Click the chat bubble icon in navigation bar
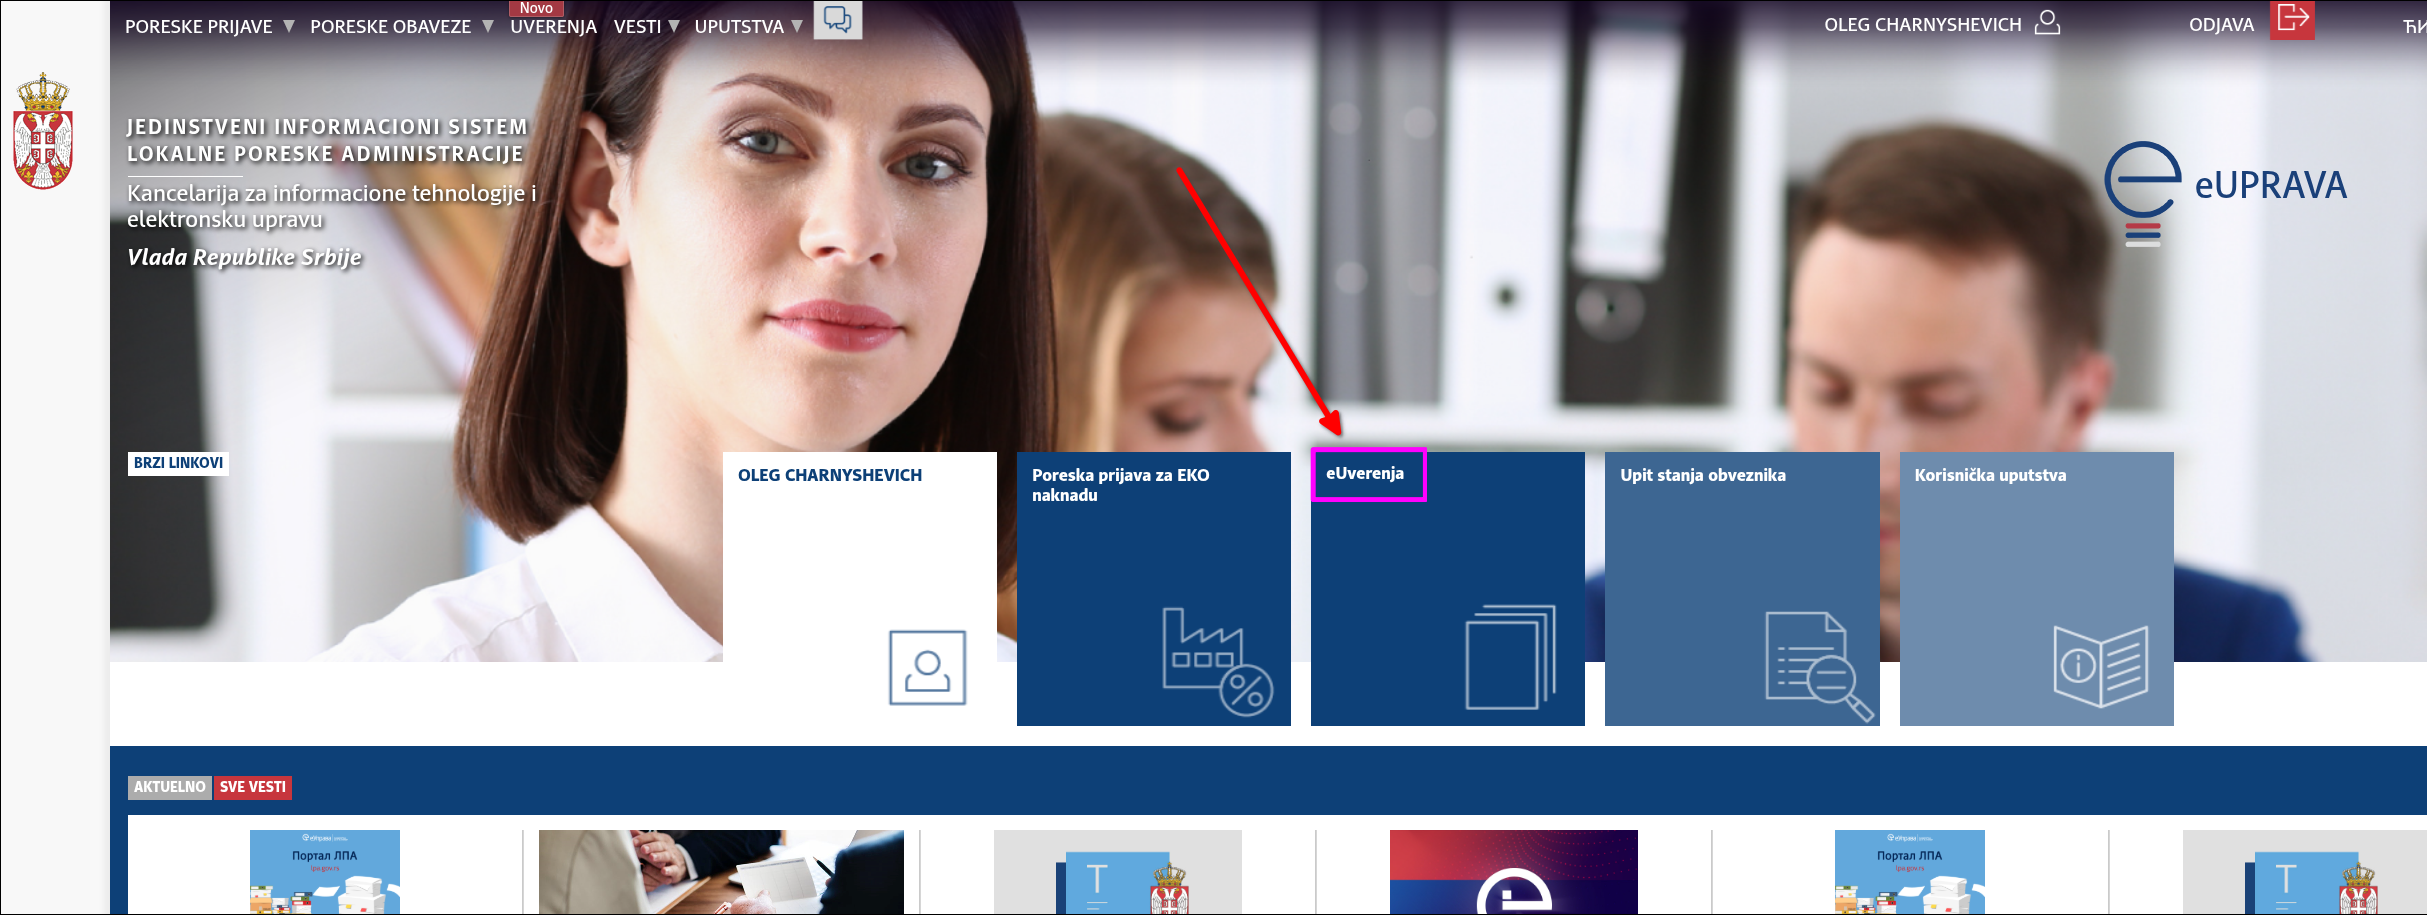Screen dimensions: 2427x915 [837, 20]
